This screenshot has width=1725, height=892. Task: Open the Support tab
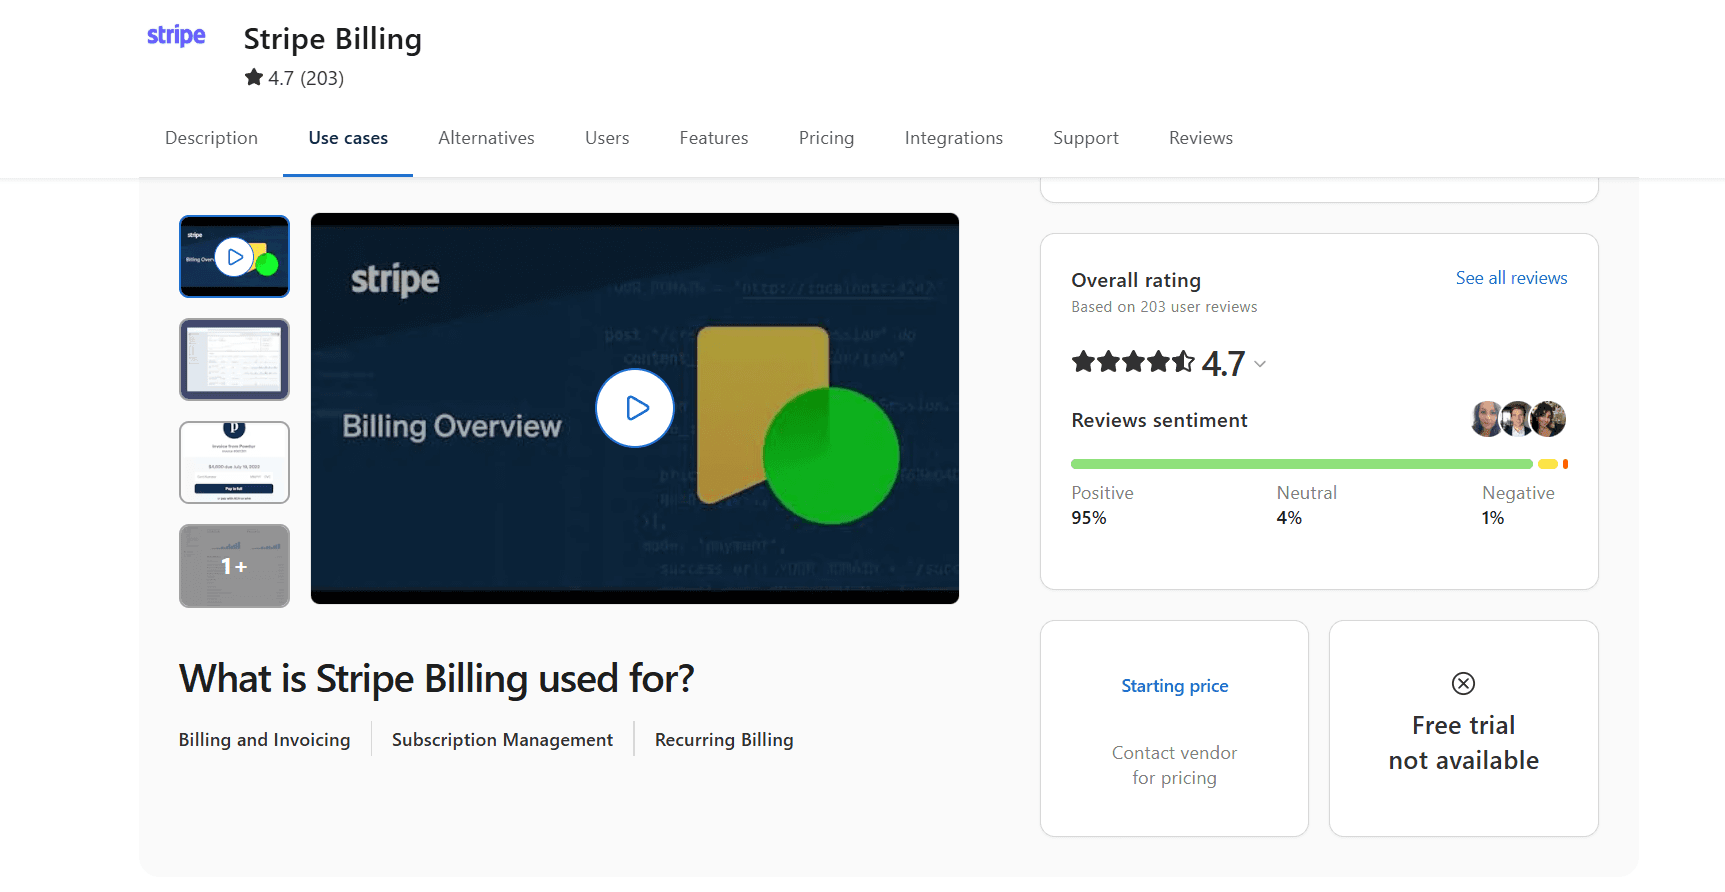(1086, 138)
